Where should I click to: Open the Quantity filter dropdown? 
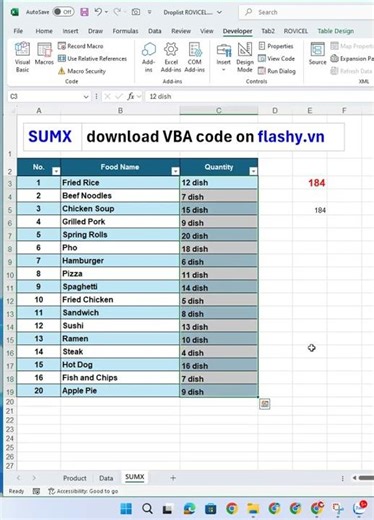click(x=253, y=171)
